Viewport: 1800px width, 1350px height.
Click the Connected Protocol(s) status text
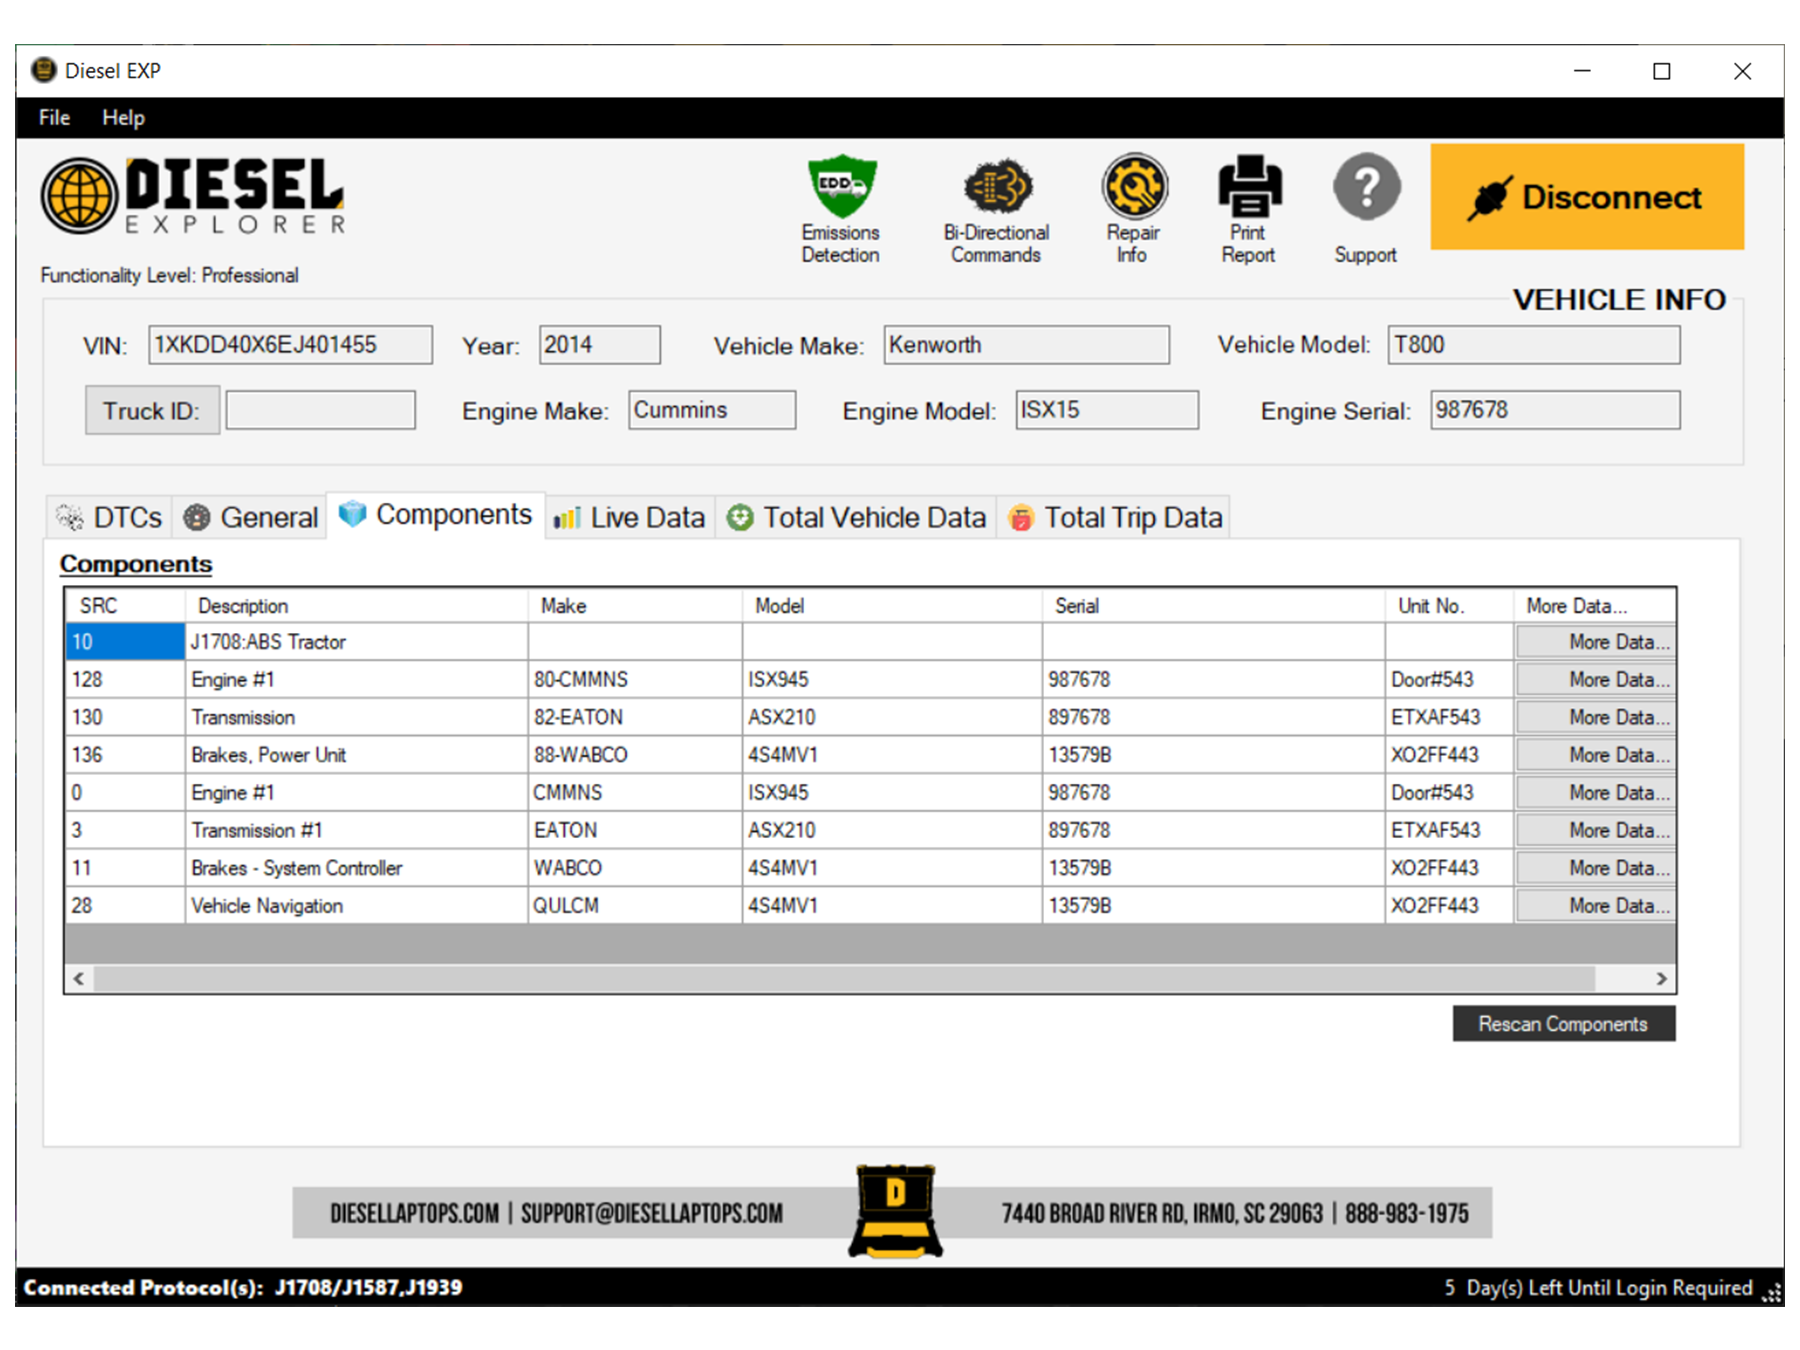pos(243,1287)
